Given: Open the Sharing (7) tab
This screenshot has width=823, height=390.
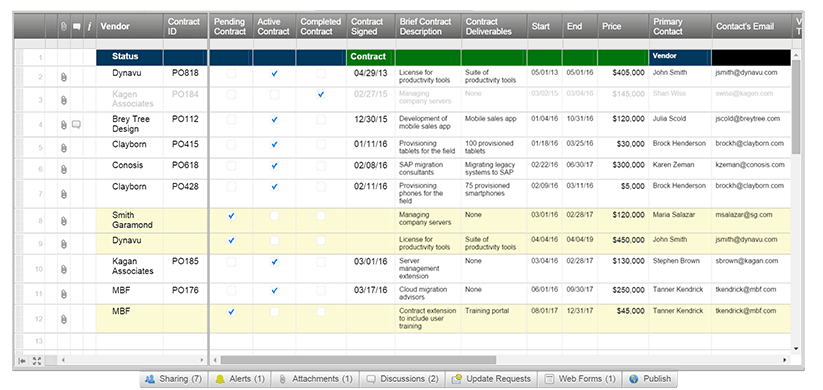Looking at the screenshot, I should (x=174, y=379).
